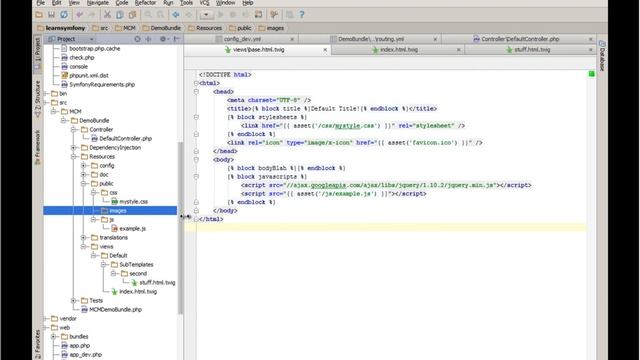The height and width of the screenshot is (360, 640).
Task: Click the Paste toolbar icon
Action: tap(132, 15)
